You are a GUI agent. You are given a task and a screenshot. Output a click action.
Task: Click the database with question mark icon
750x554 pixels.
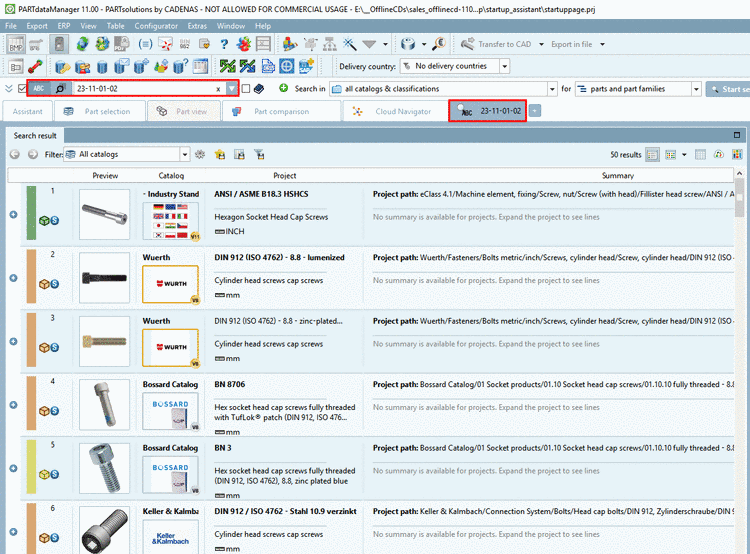[x=180, y=66]
